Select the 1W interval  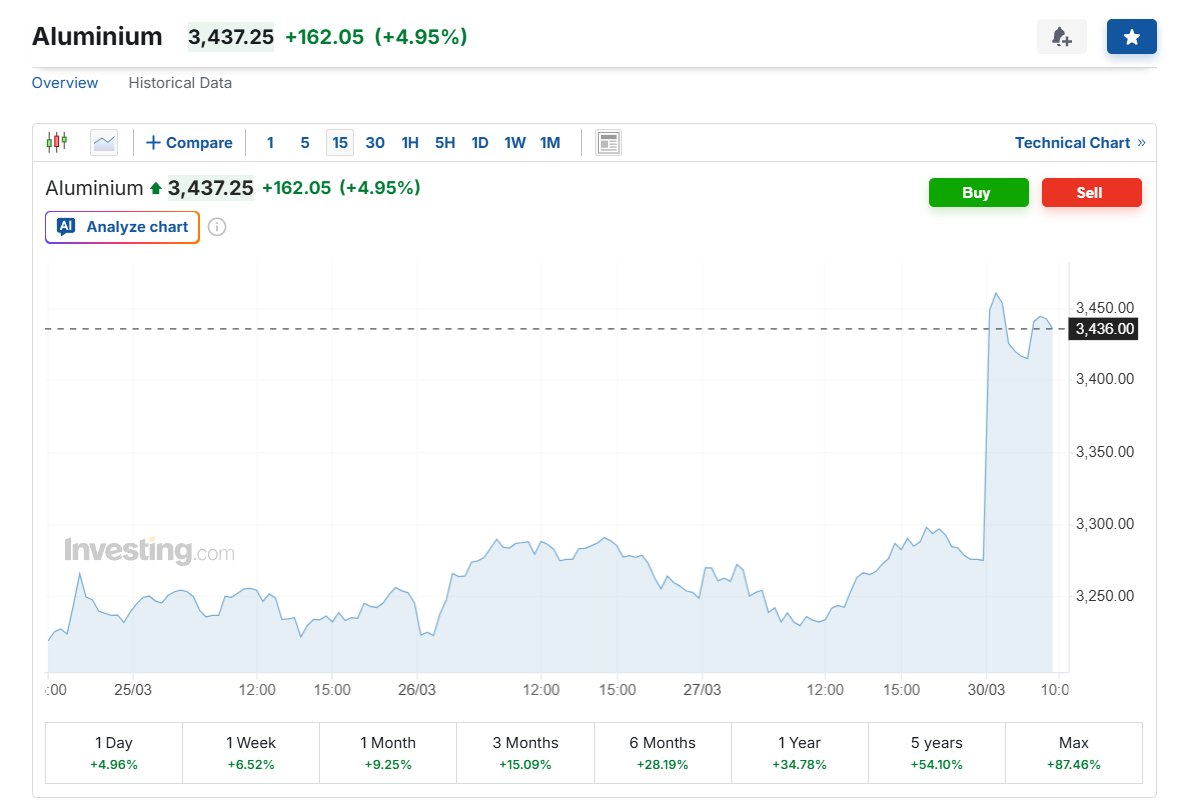coord(515,142)
